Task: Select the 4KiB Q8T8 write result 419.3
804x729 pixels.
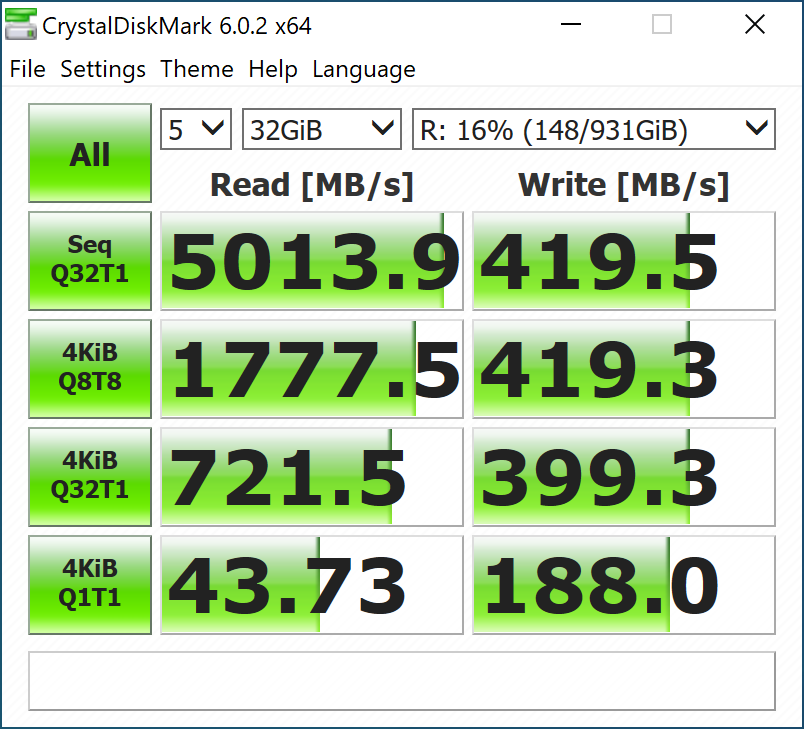Action: click(x=624, y=369)
